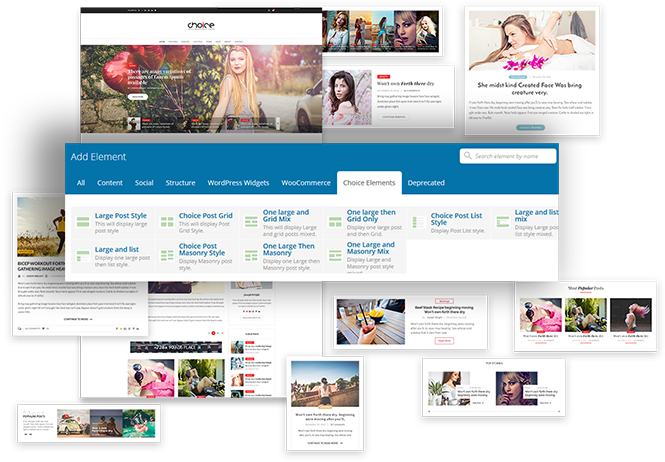
Task: Select the Choice Elements tab
Action: pyautogui.click(x=369, y=183)
